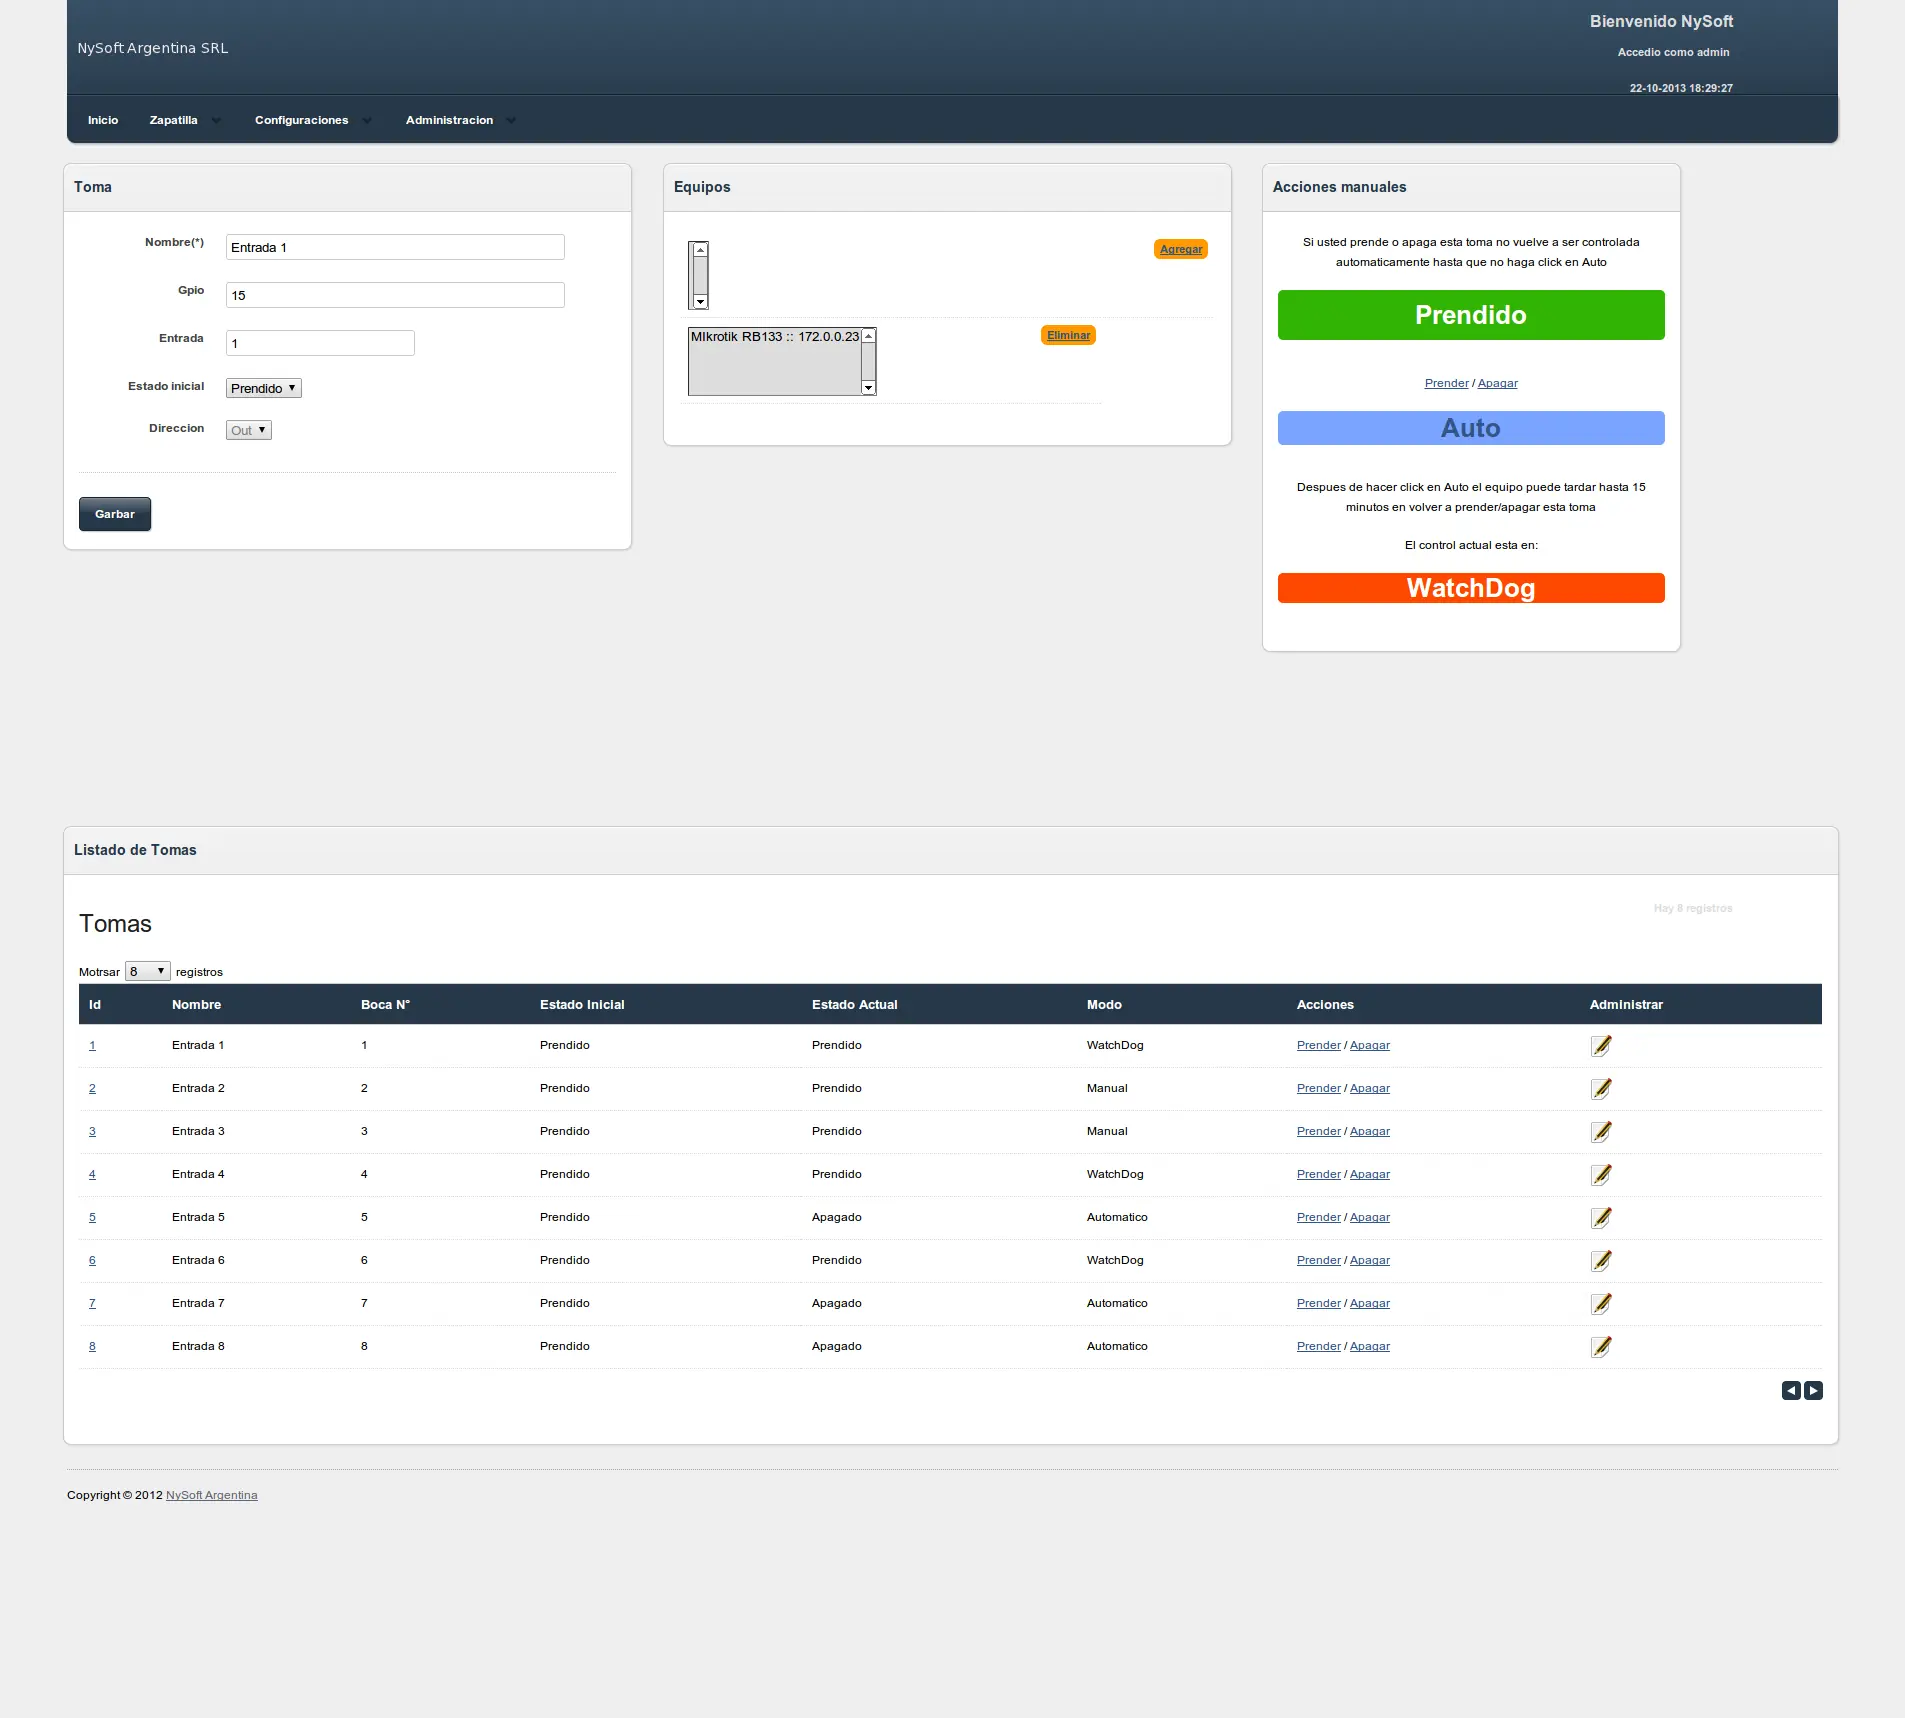Click scroll down arrow of empty equipment list

coord(700,301)
